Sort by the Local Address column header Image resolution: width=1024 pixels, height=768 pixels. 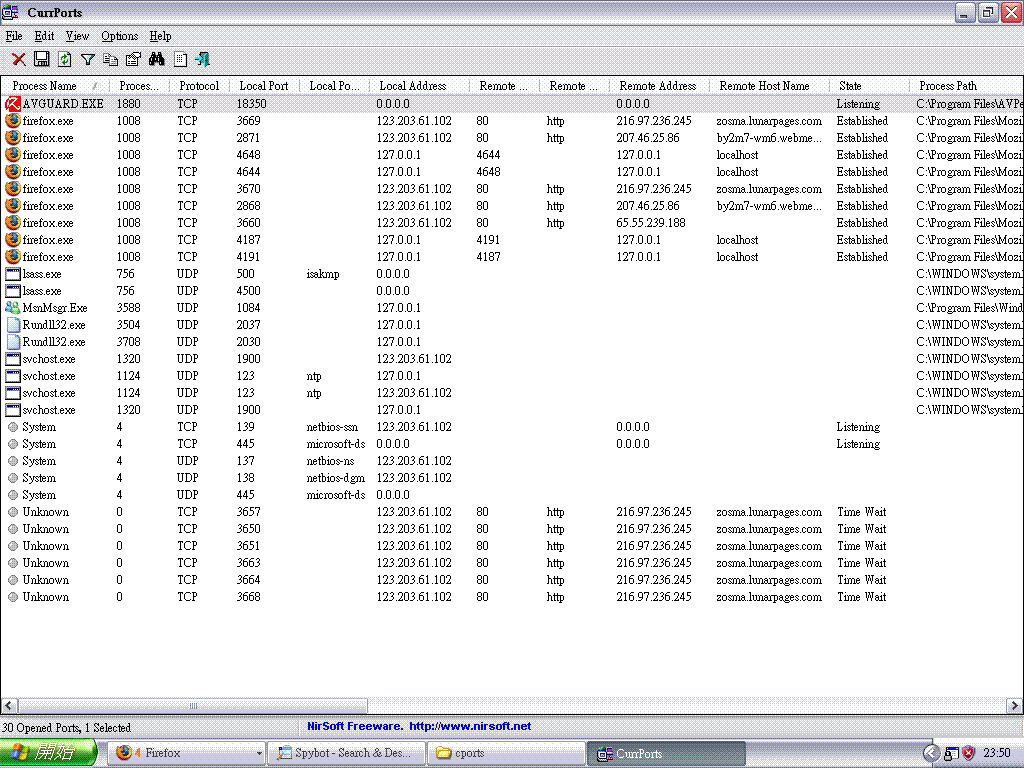(x=419, y=86)
